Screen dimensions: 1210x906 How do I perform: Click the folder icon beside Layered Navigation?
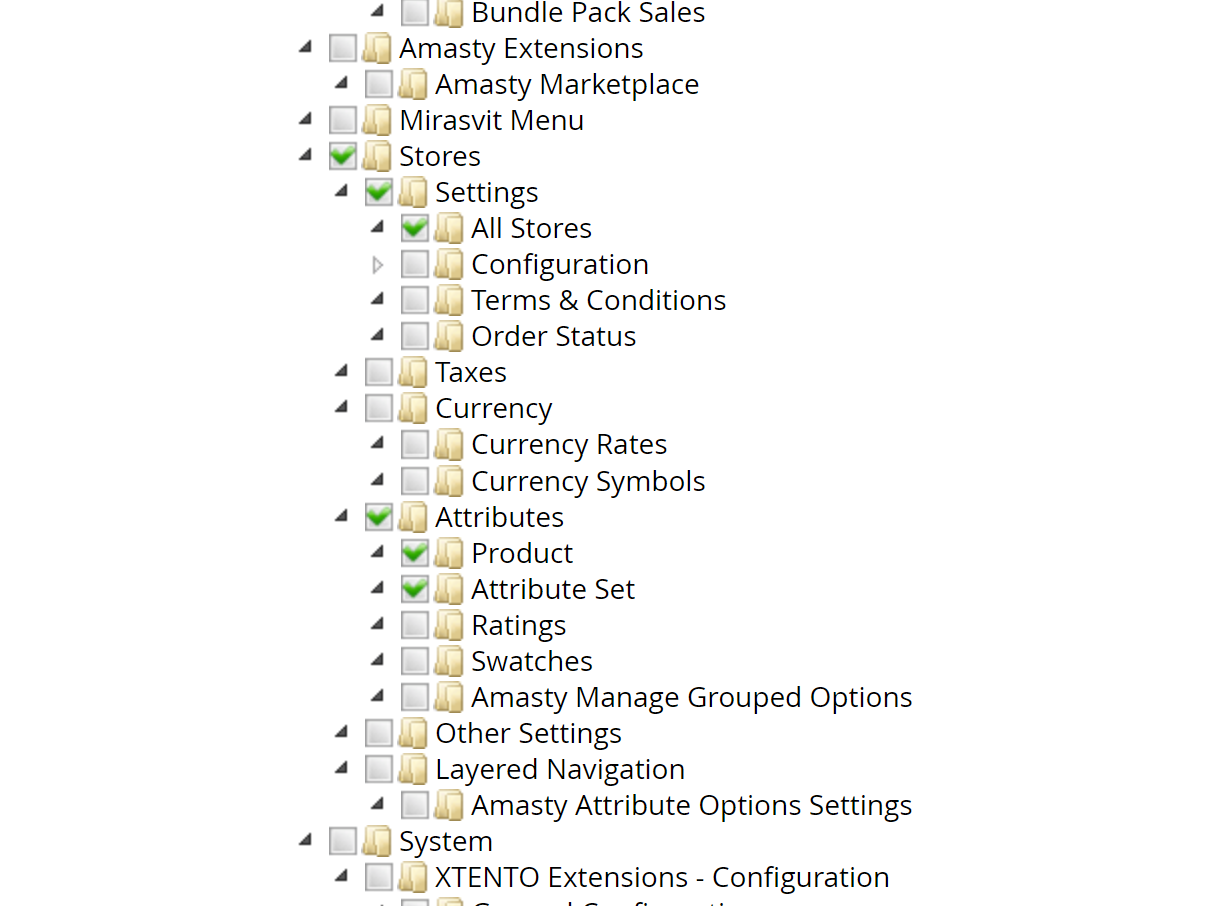click(x=413, y=769)
